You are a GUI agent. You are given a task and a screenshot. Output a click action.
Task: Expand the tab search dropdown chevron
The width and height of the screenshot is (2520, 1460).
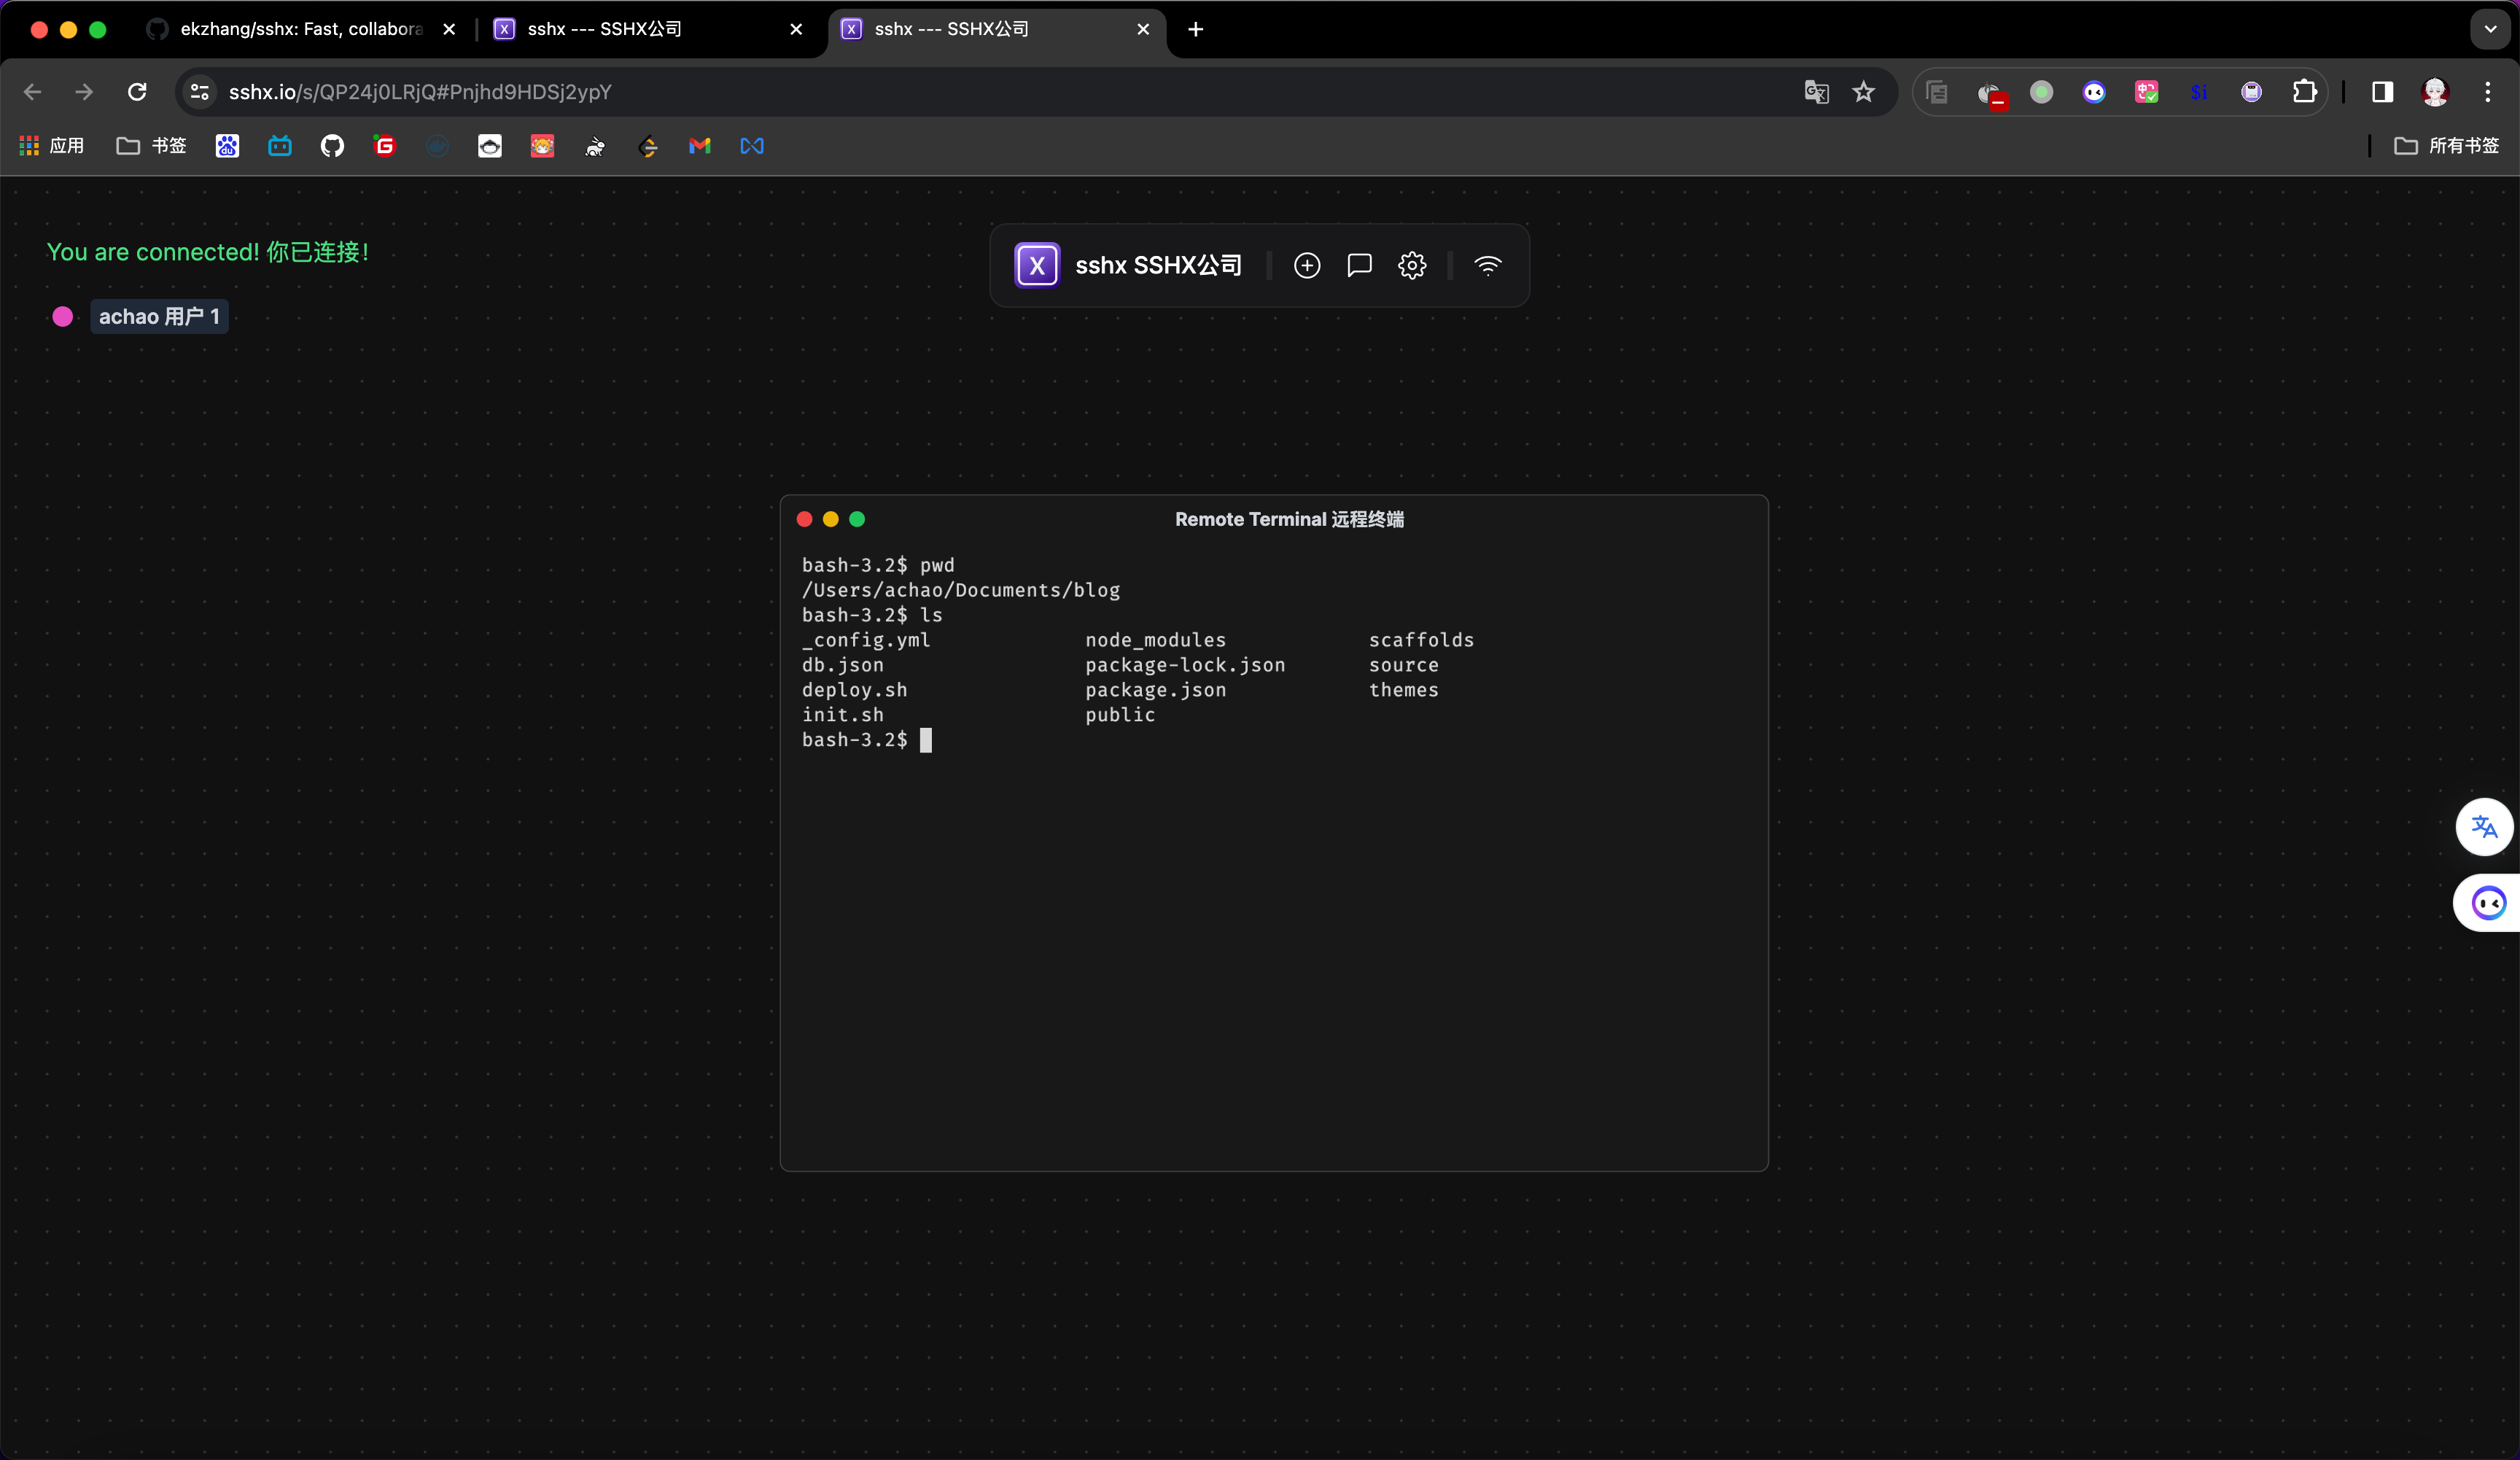[2490, 29]
